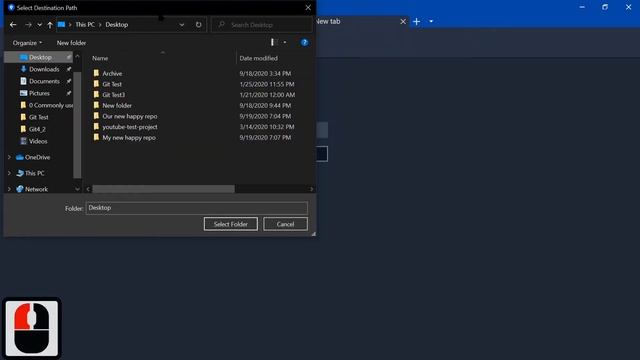Open the dialog help icon
This screenshot has width=640, height=360.
tap(304, 42)
